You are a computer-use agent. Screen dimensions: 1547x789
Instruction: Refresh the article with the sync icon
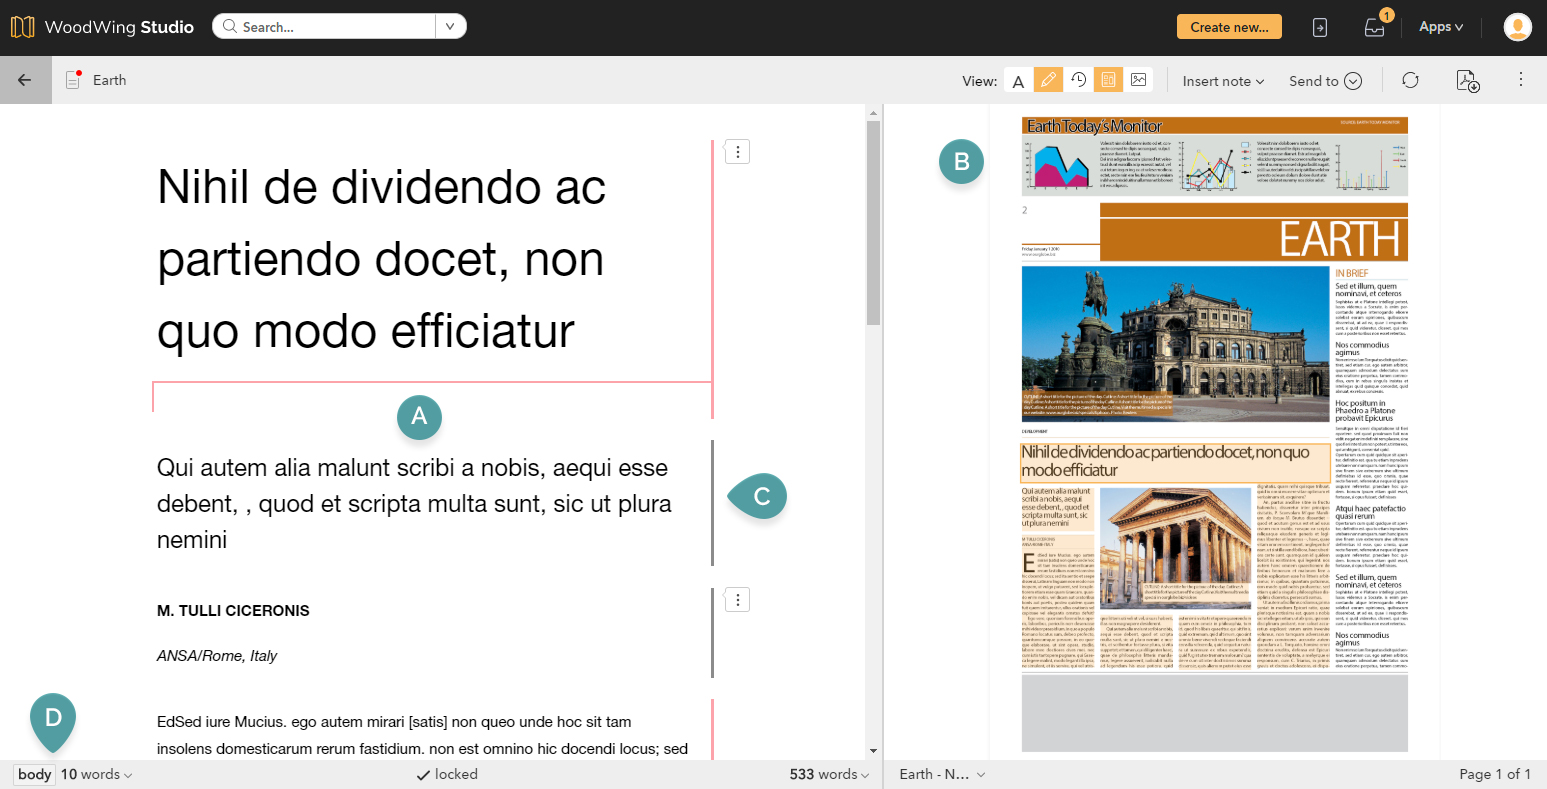[x=1412, y=80]
